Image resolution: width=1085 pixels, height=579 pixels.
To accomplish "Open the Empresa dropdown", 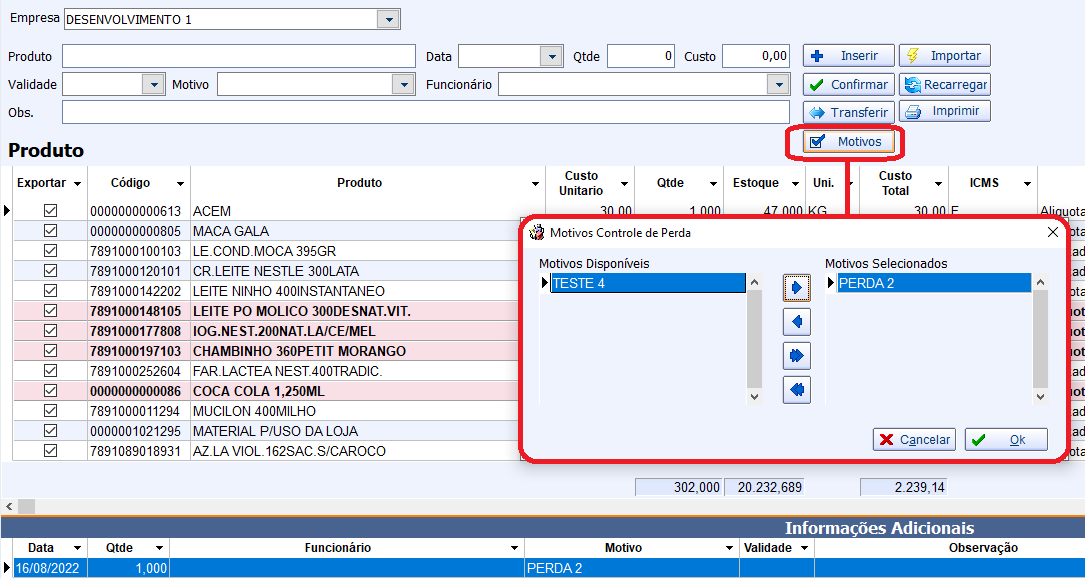I will (388, 19).
